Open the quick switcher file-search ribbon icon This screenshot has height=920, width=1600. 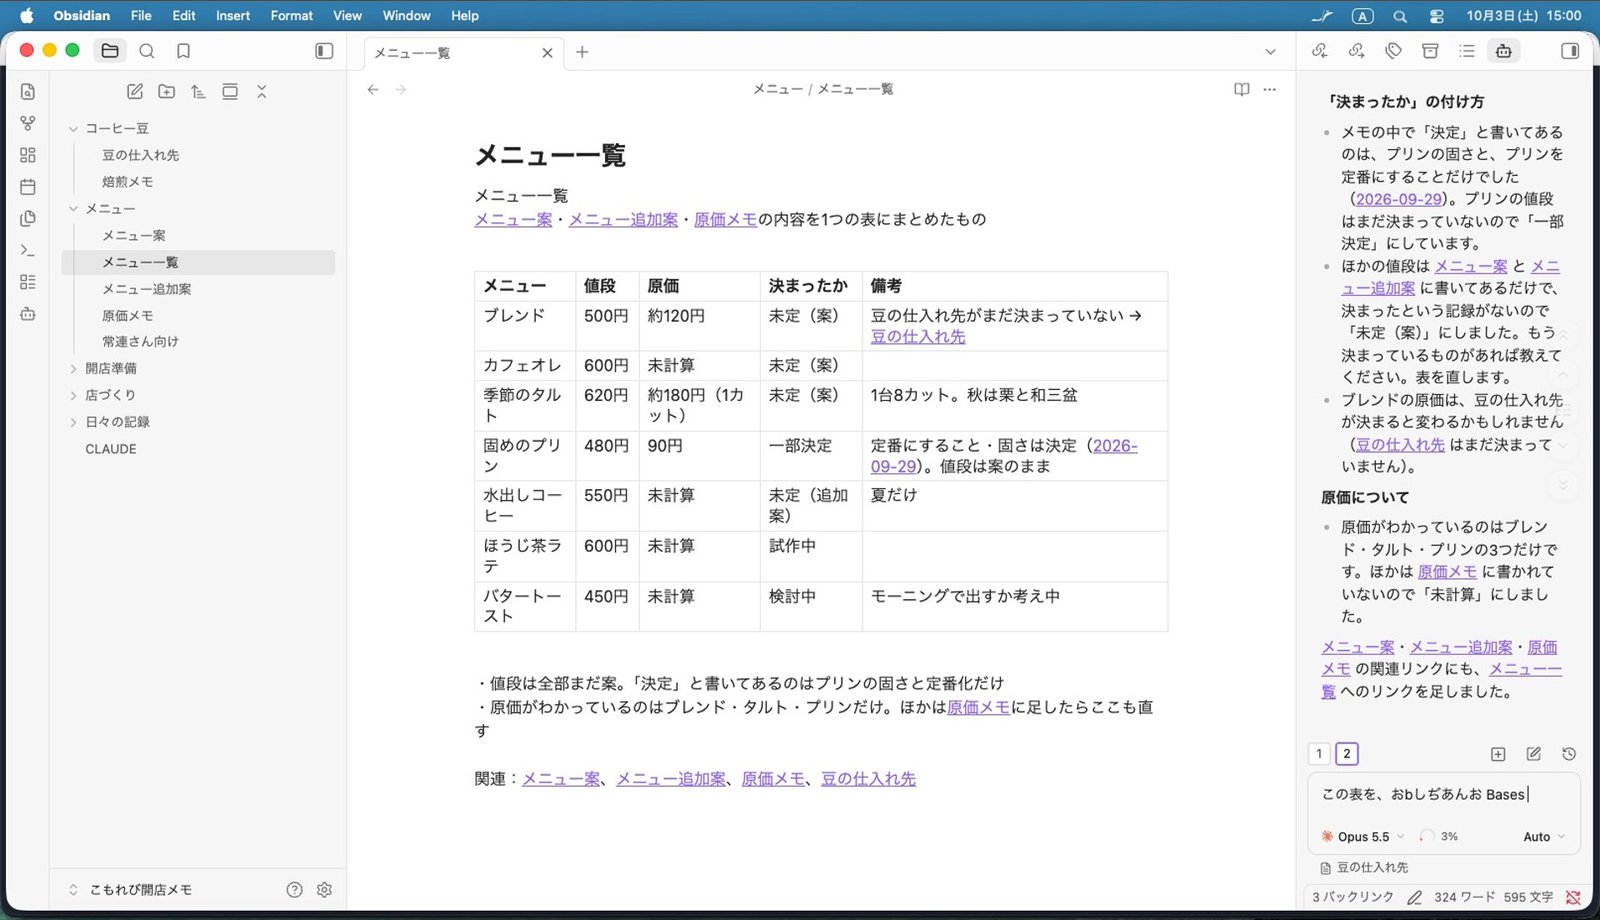[x=28, y=91]
